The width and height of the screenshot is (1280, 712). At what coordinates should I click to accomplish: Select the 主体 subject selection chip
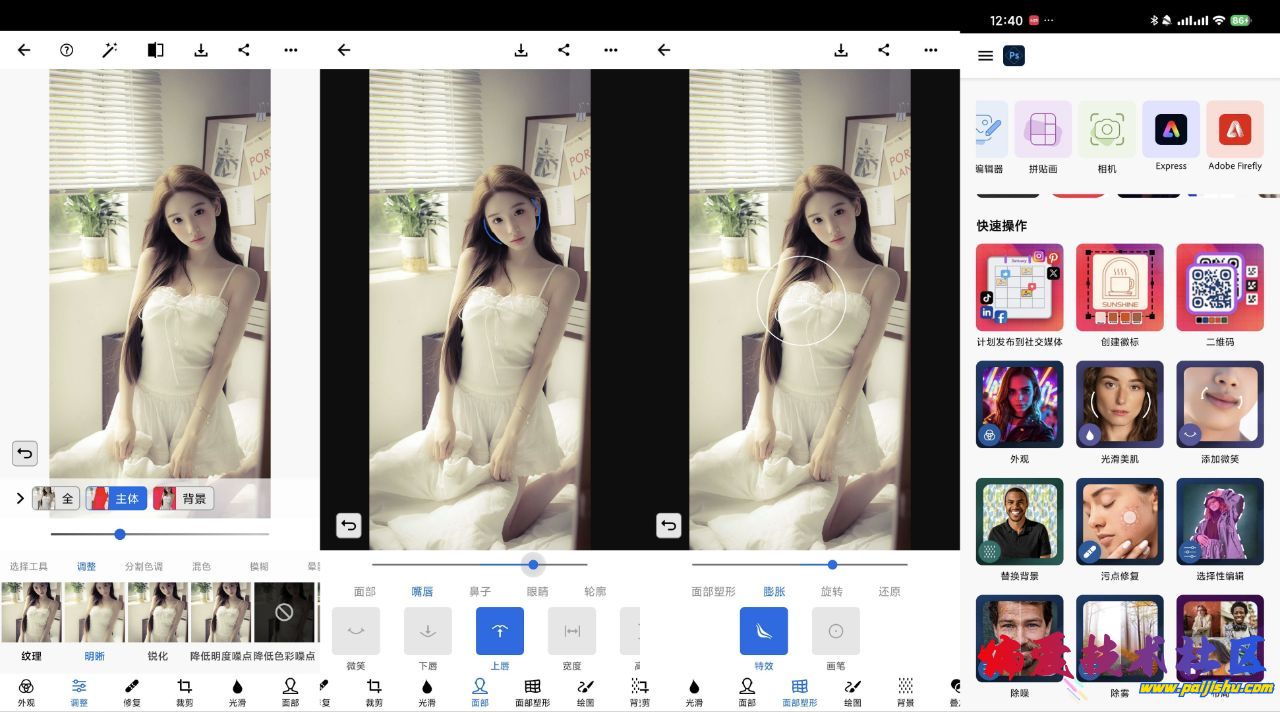point(116,498)
